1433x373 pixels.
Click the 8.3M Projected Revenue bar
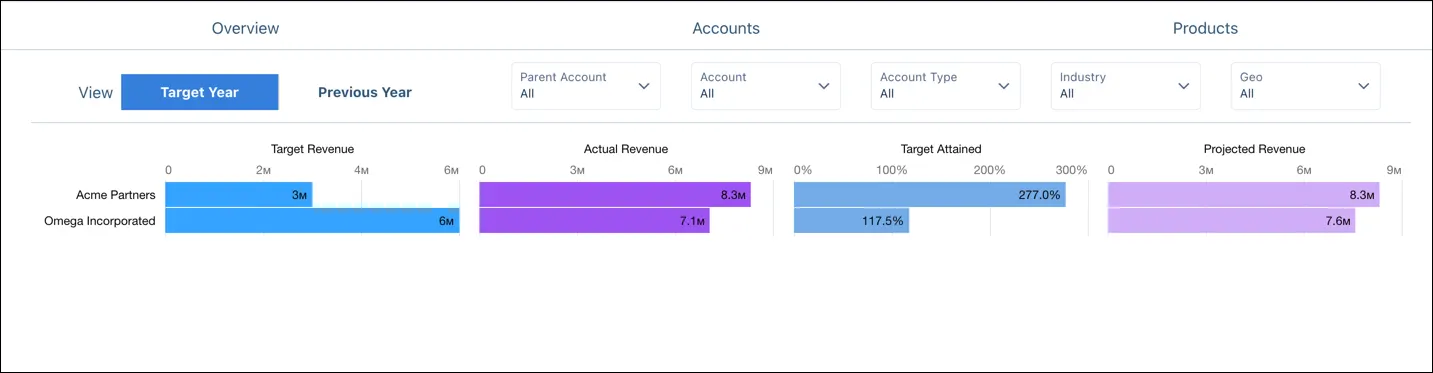[1244, 195]
